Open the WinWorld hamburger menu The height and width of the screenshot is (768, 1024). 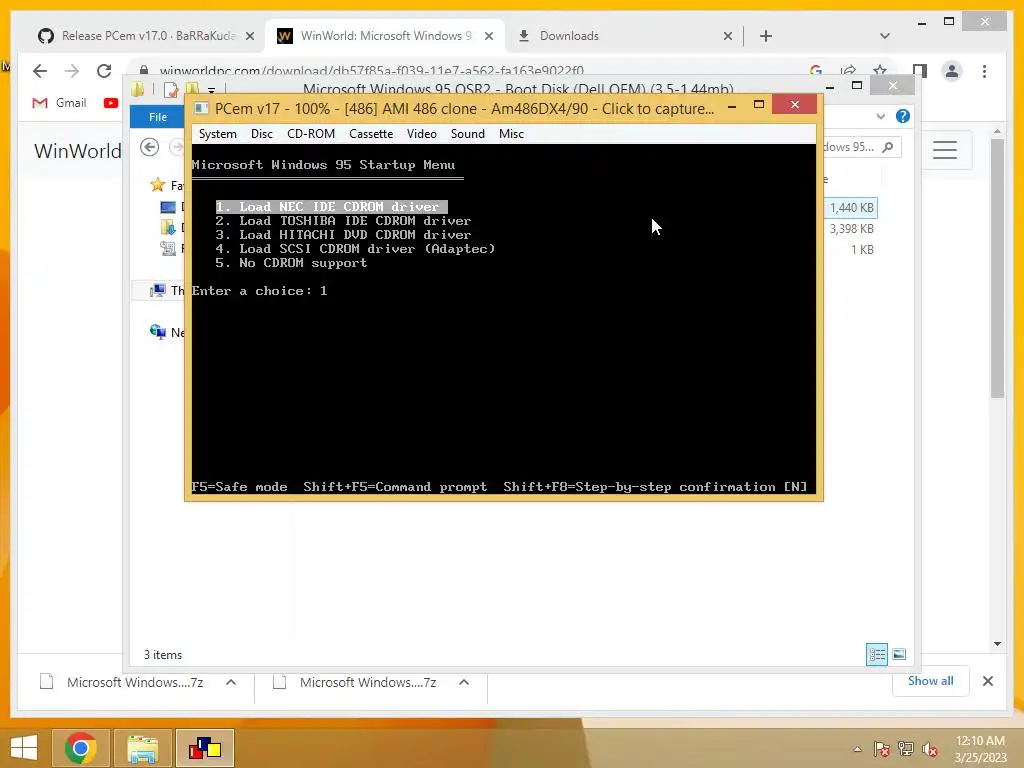pos(944,150)
